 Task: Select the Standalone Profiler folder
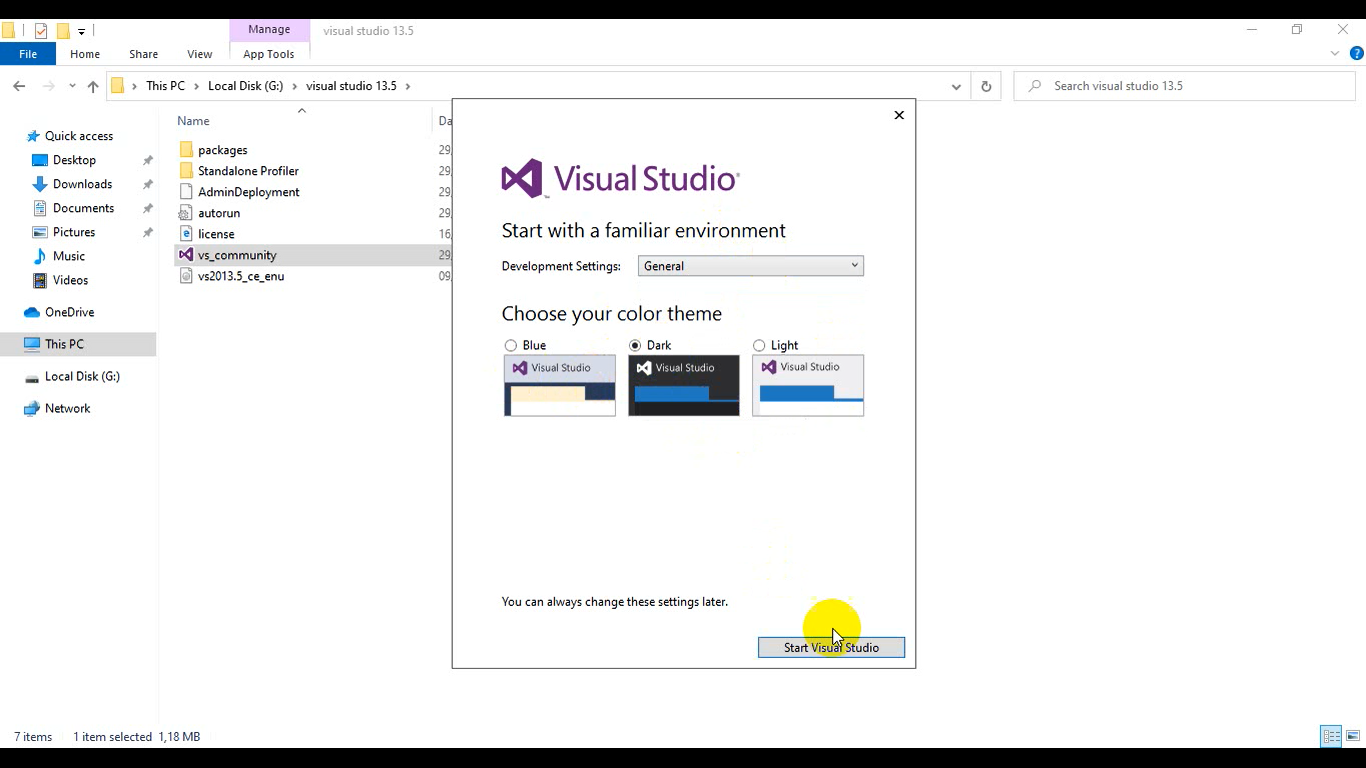coord(248,171)
